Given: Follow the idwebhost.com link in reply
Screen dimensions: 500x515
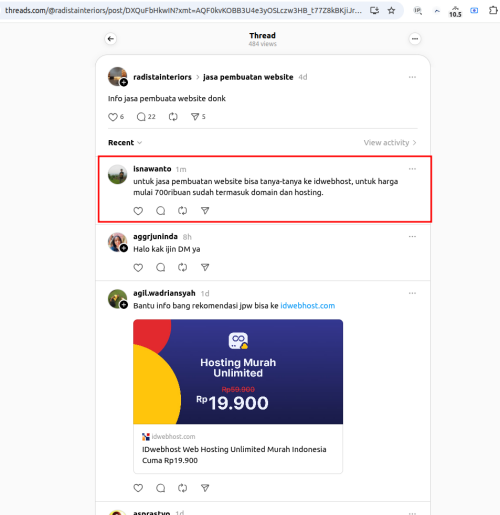Looking at the screenshot, I should pyautogui.click(x=308, y=306).
